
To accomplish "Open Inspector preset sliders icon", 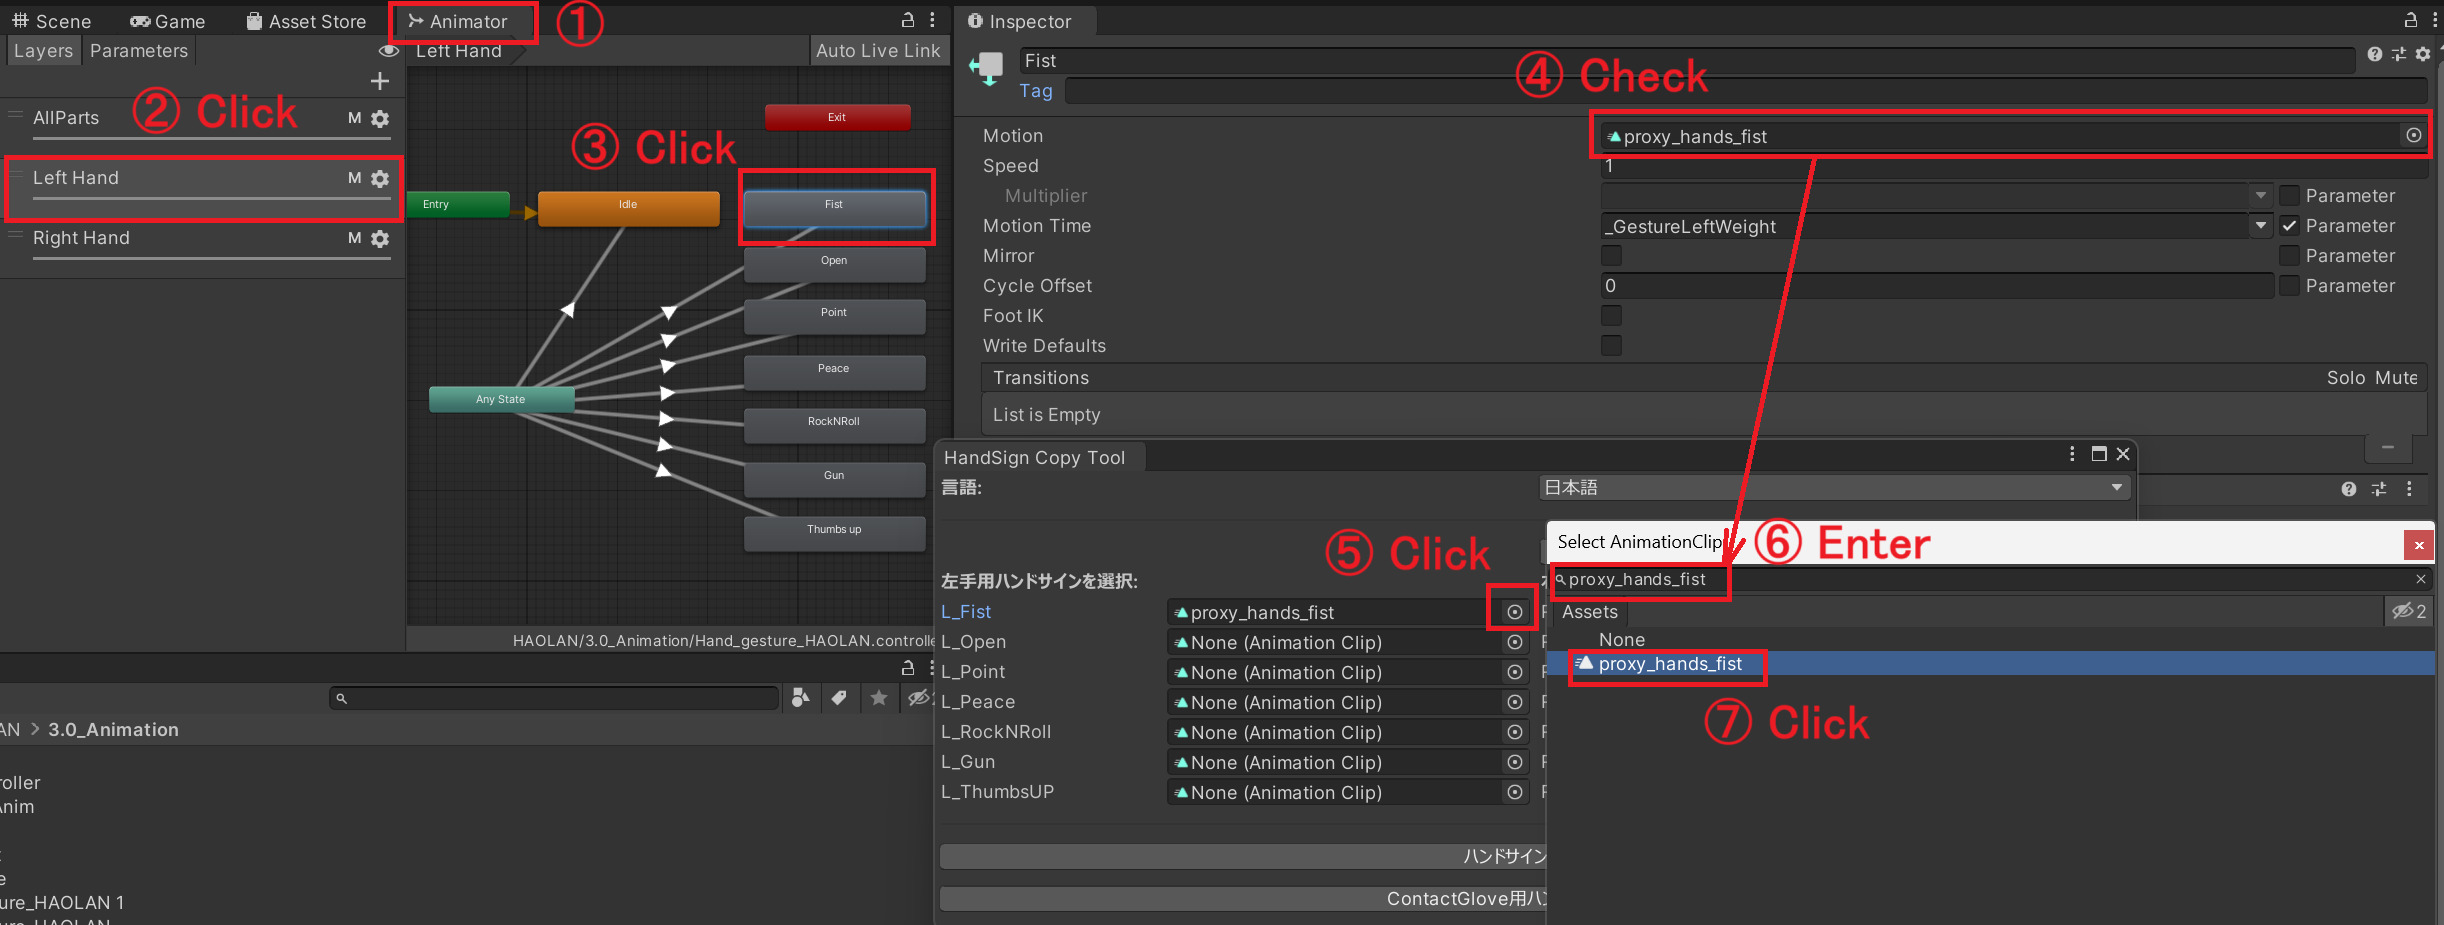I will click(2399, 54).
